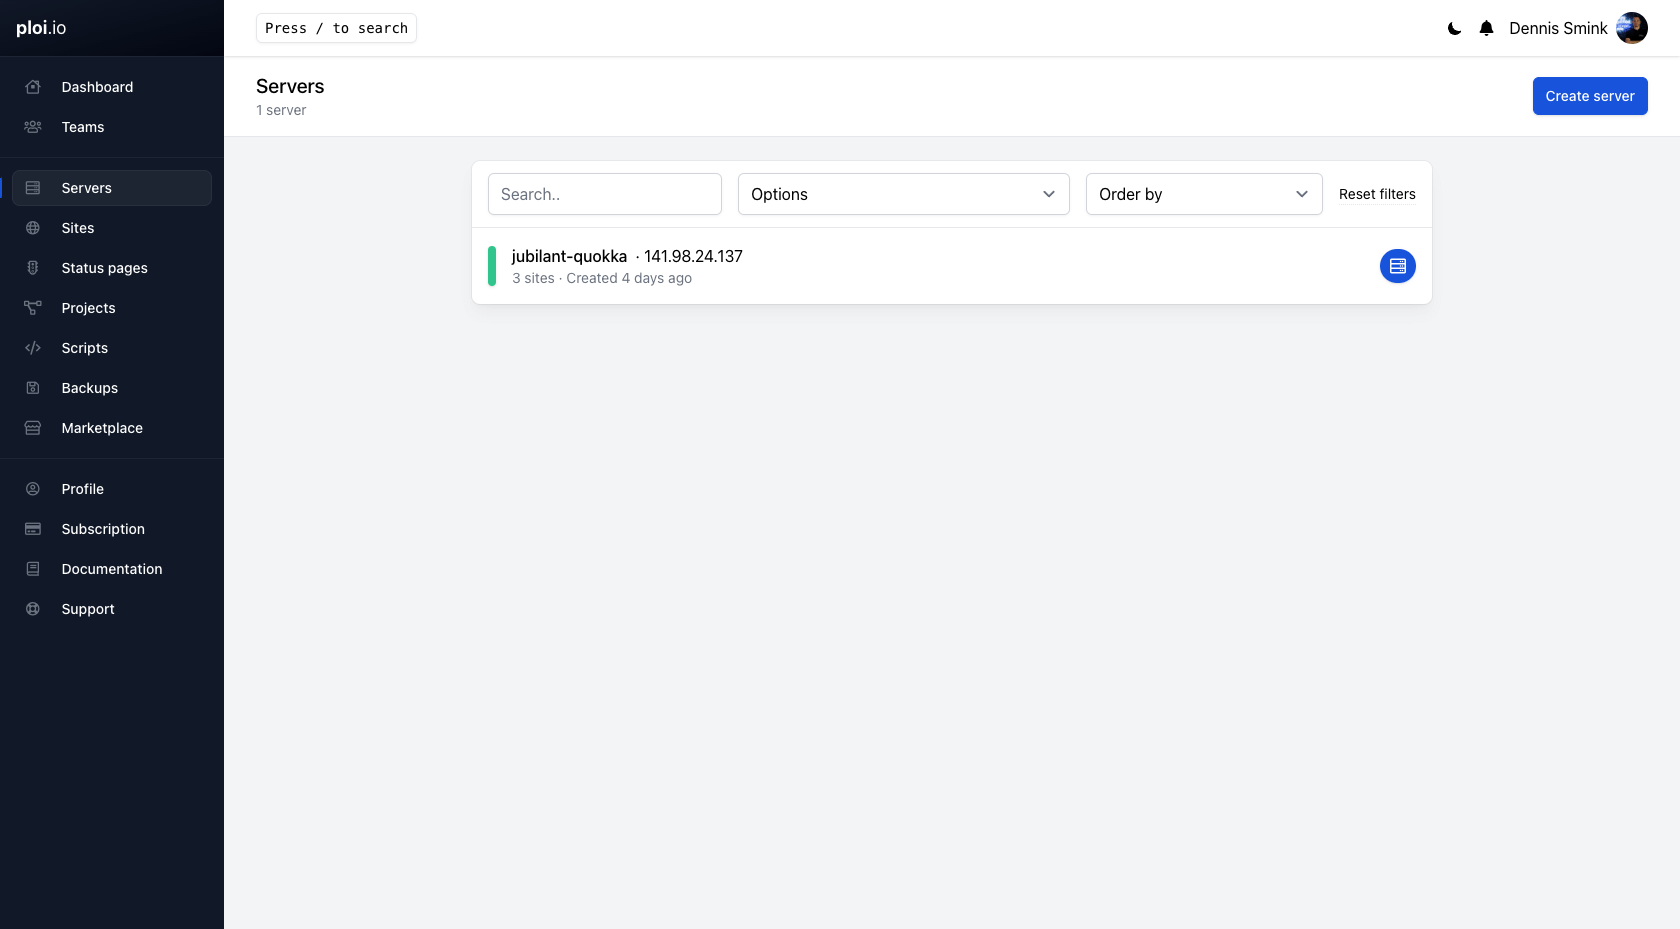
Task: Open the Order by dropdown
Action: (1203, 194)
